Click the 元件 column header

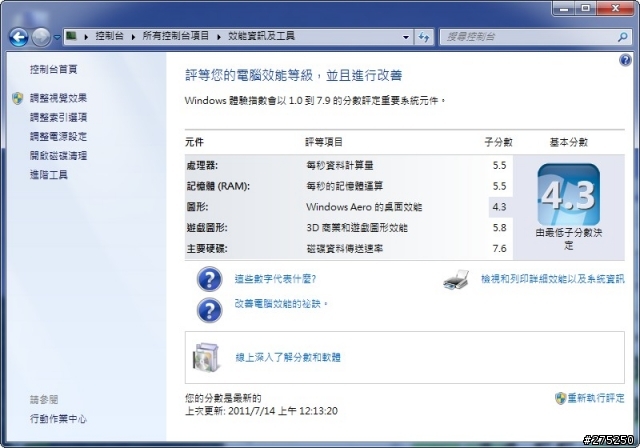click(x=194, y=142)
